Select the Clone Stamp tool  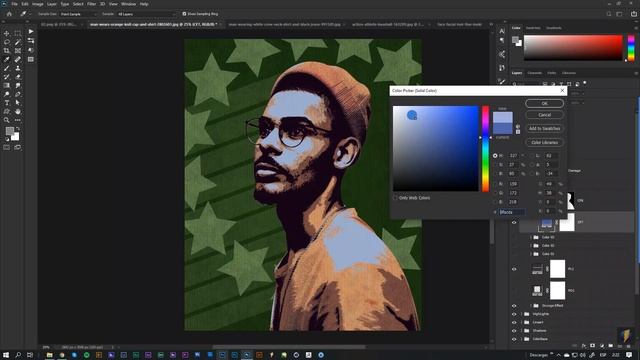point(18,68)
